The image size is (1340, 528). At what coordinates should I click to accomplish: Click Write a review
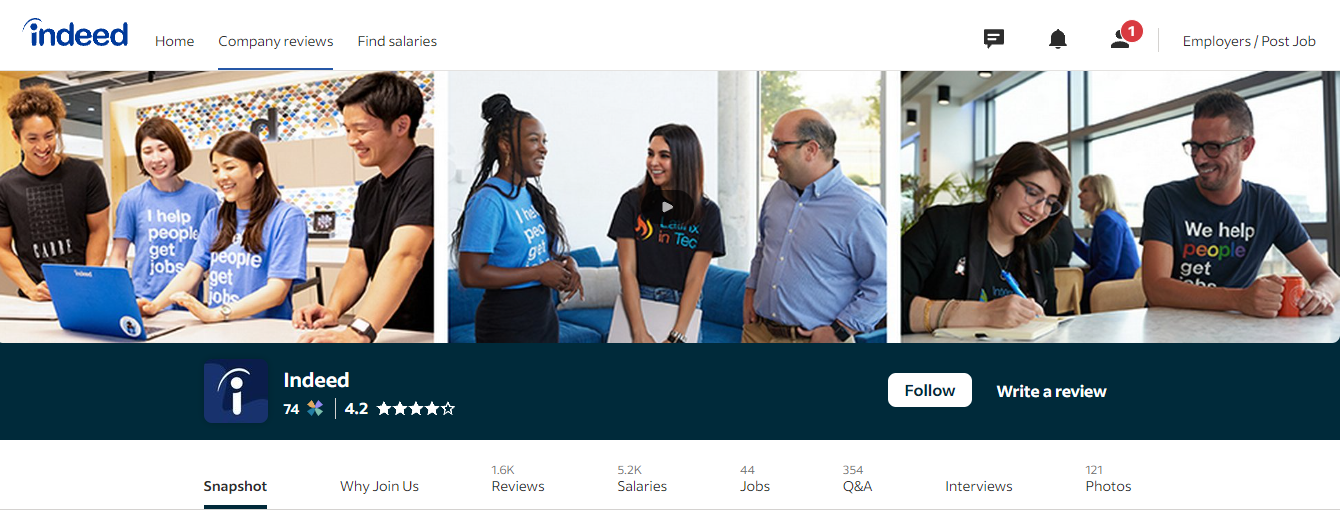[1051, 391]
